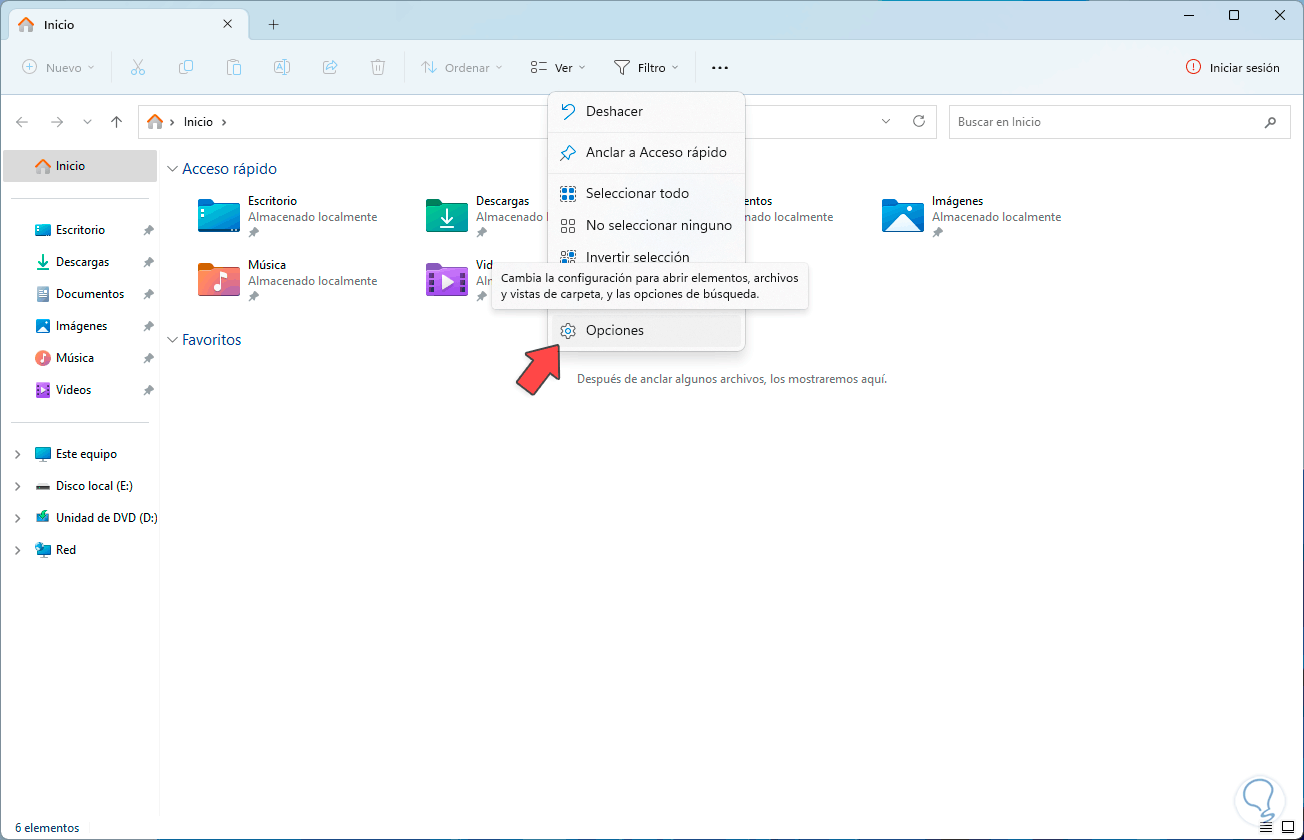Click the Cut icon on the toolbar
Image resolution: width=1304 pixels, height=840 pixels.
138,67
